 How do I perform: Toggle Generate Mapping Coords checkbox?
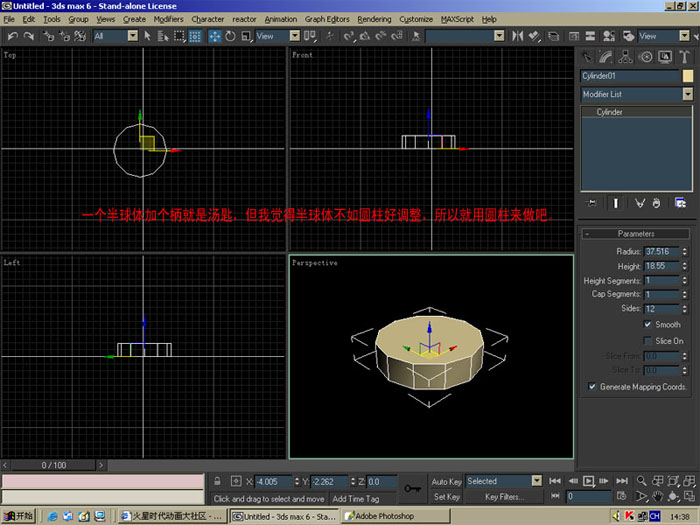click(592, 387)
